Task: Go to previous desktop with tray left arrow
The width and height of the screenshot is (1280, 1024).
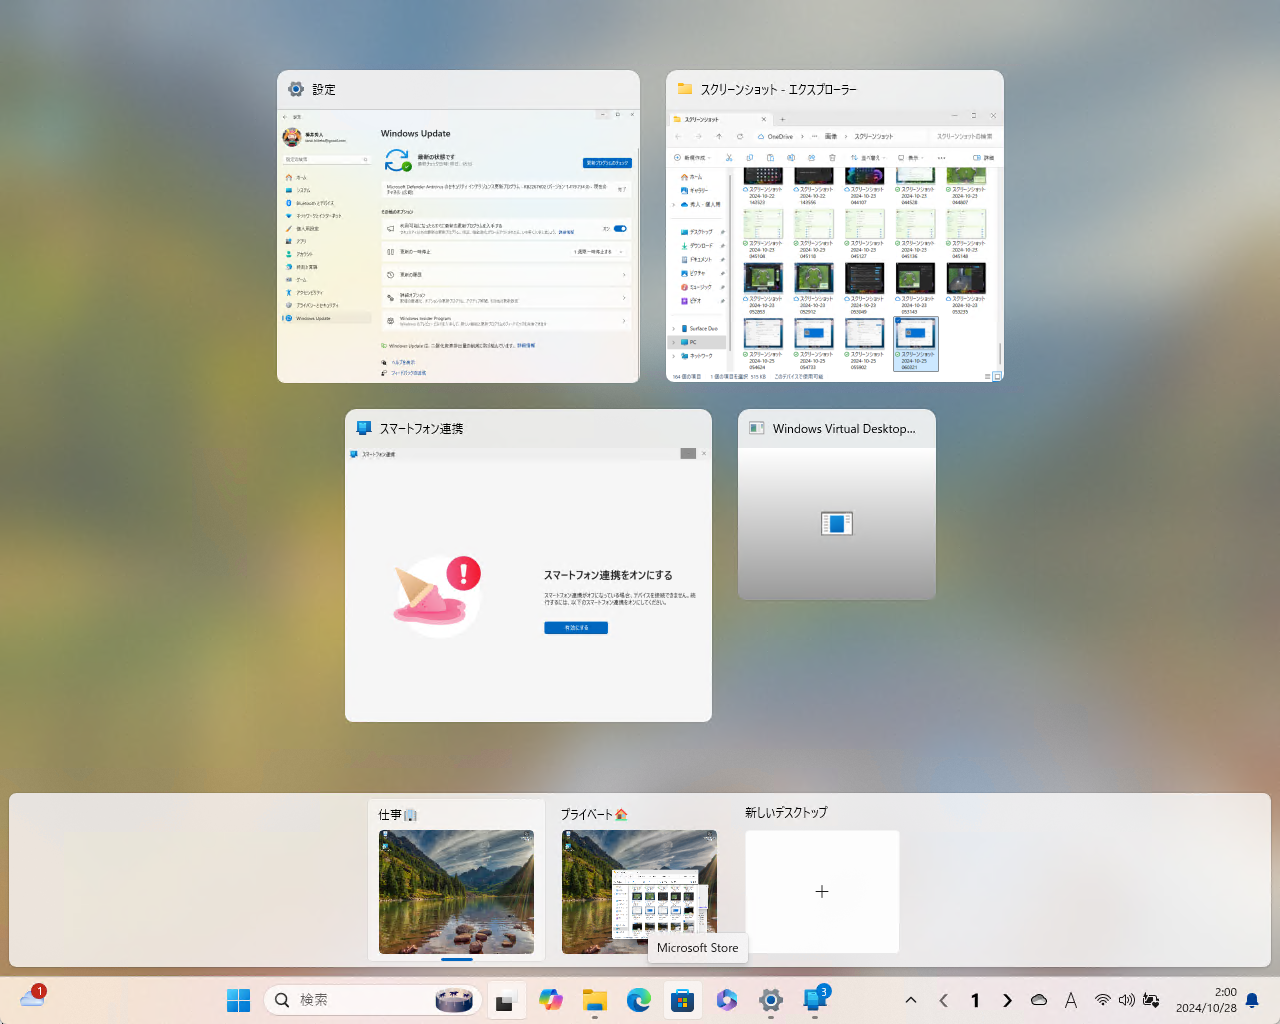Action: coord(944,1000)
